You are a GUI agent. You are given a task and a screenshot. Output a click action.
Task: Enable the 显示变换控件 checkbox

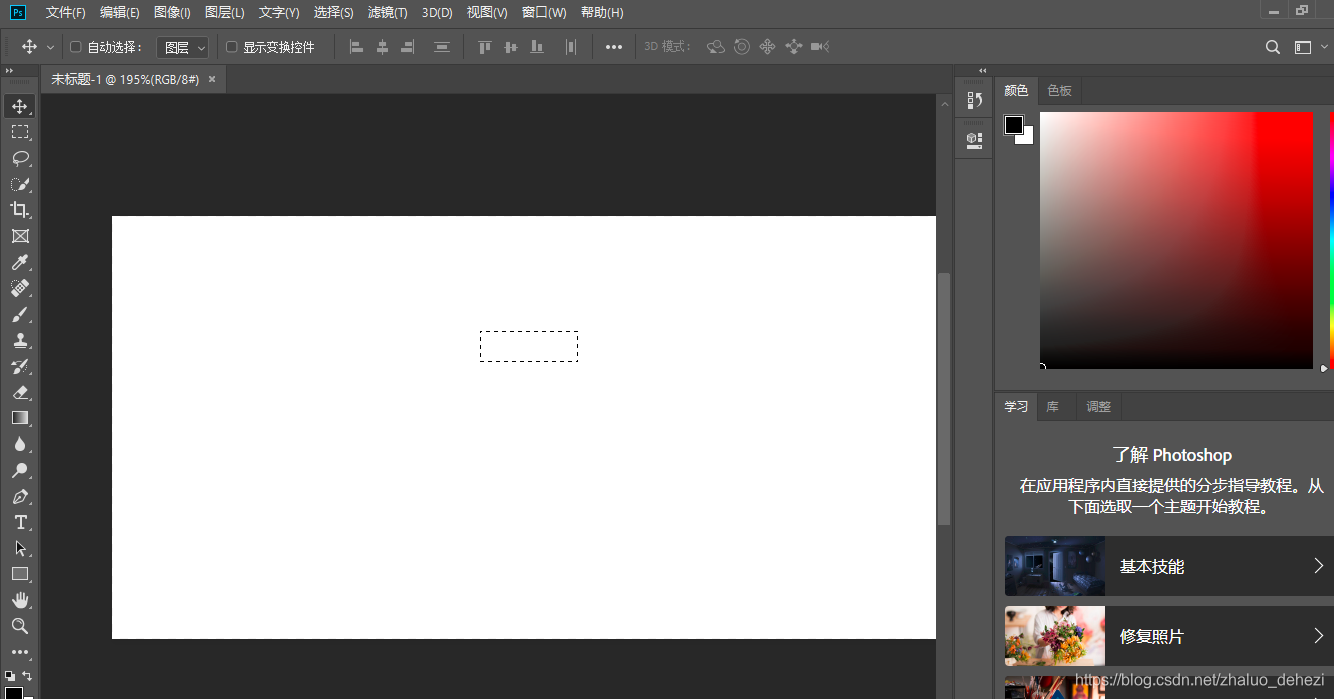(232, 47)
